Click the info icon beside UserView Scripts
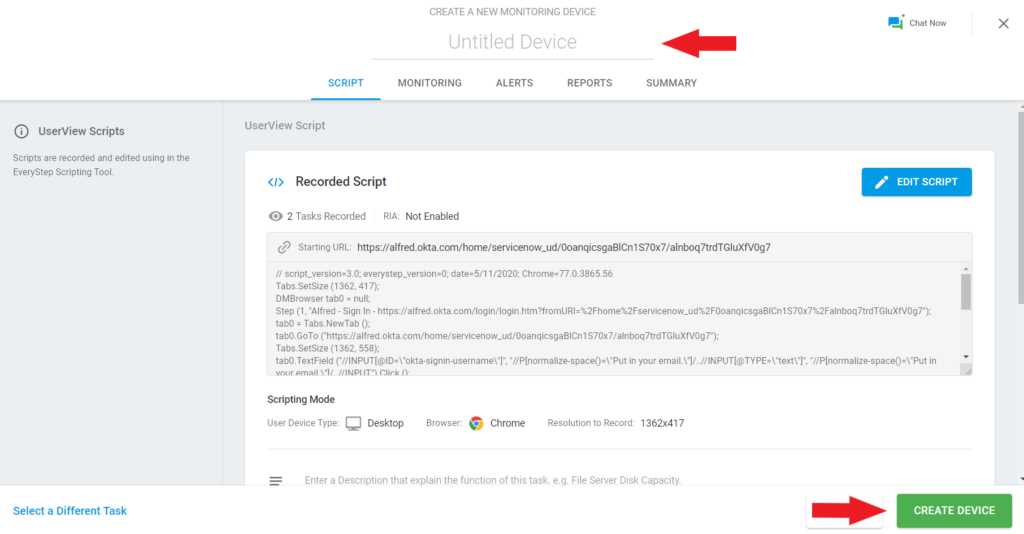1024x534 pixels. (x=21, y=131)
